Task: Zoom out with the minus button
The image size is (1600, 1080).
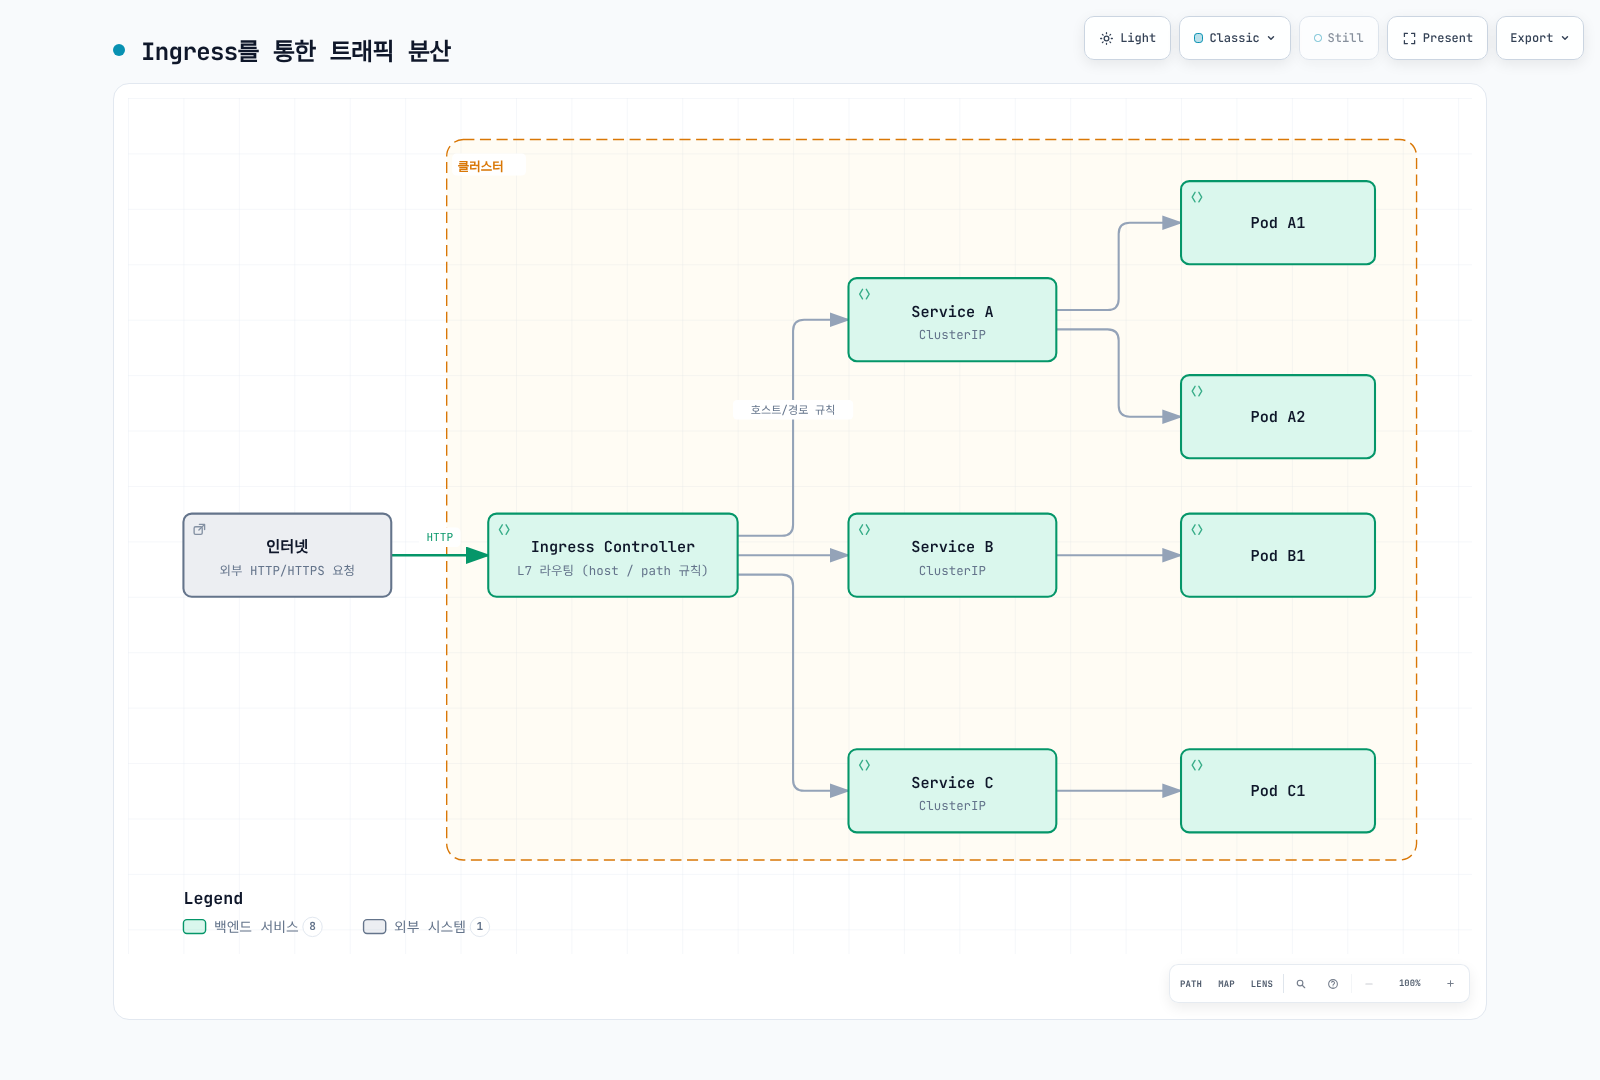Action: [x=1369, y=984]
